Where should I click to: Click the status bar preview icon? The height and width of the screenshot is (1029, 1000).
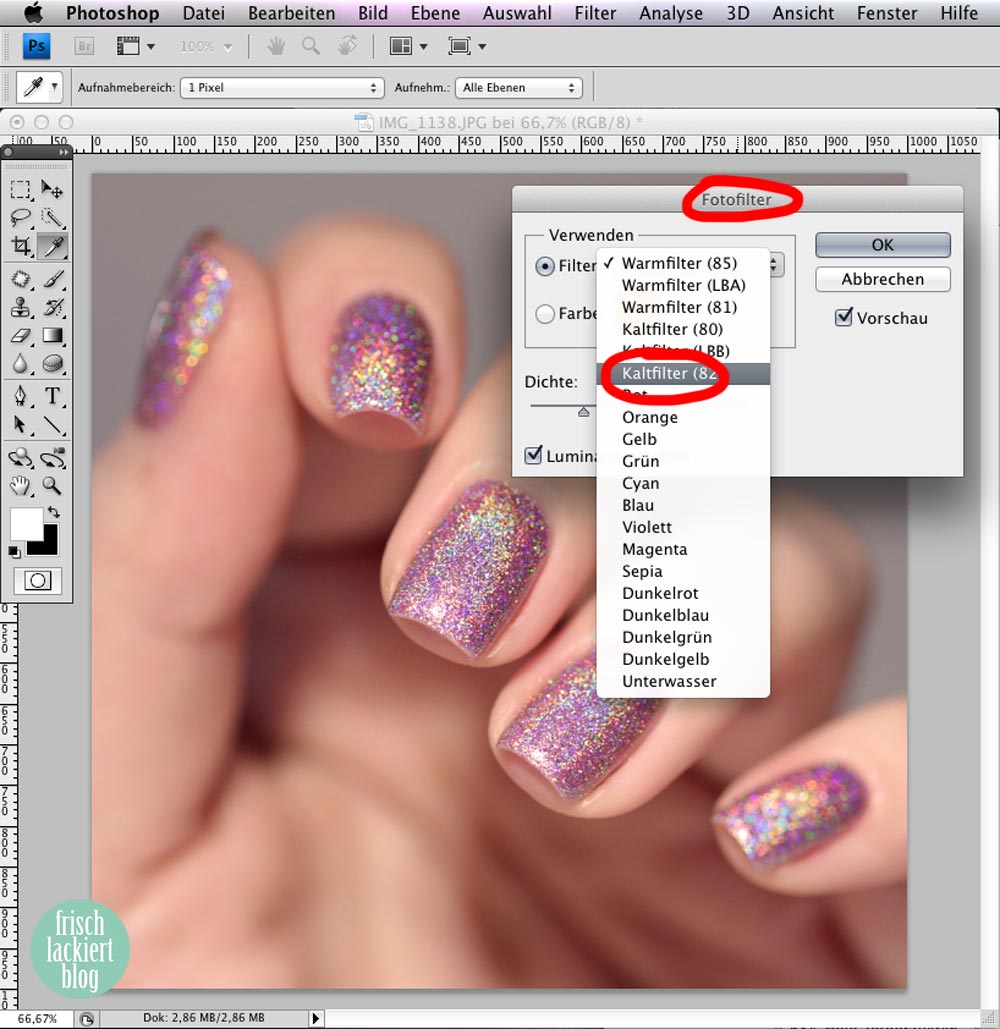(86, 1018)
